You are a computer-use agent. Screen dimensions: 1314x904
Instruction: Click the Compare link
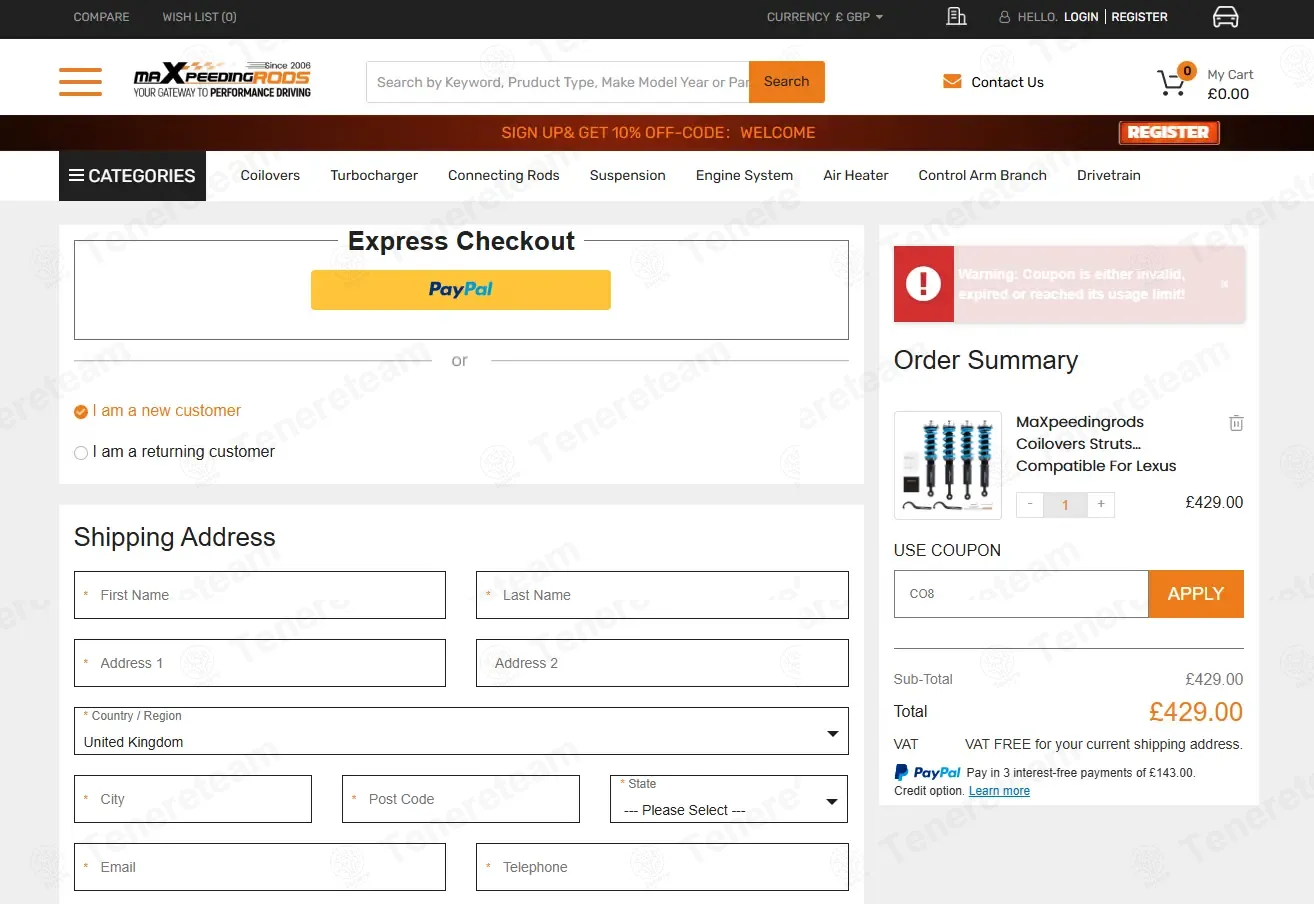click(x=101, y=17)
